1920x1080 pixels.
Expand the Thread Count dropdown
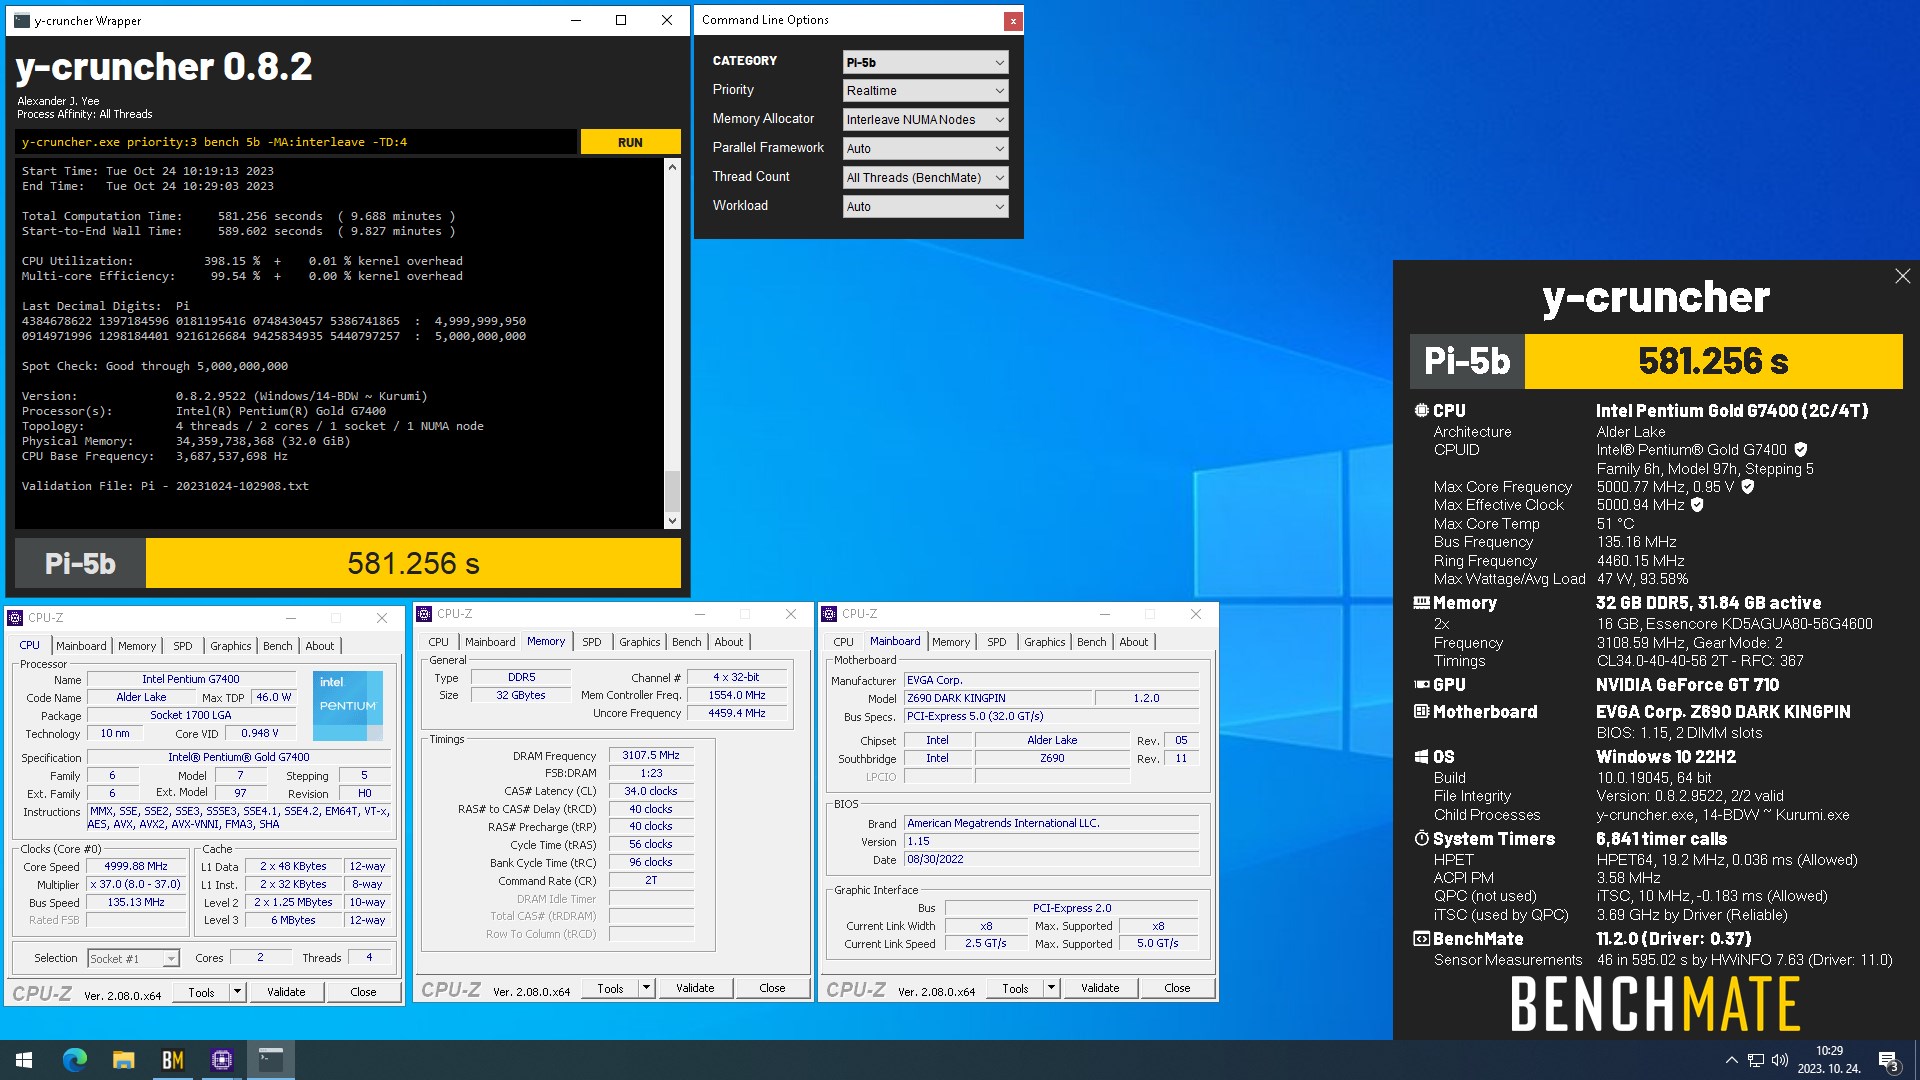[x=925, y=177]
